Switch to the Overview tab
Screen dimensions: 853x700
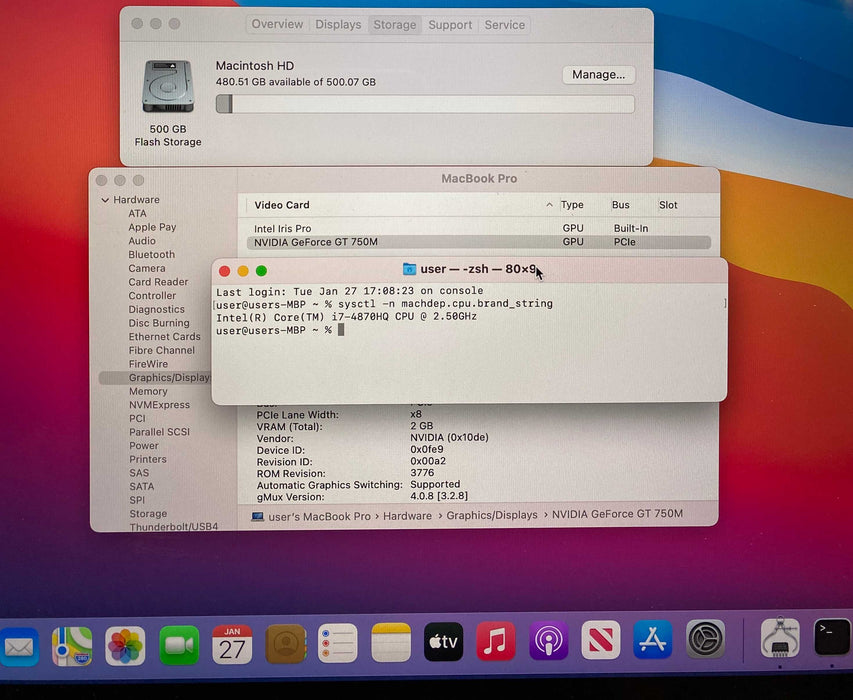coord(277,24)
